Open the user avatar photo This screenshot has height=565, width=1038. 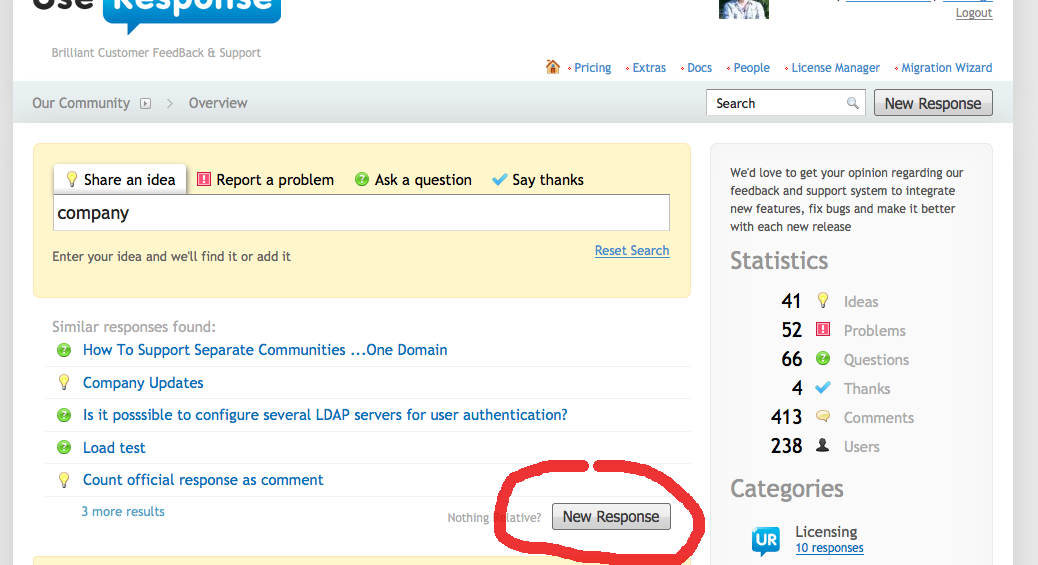point(744,9)
